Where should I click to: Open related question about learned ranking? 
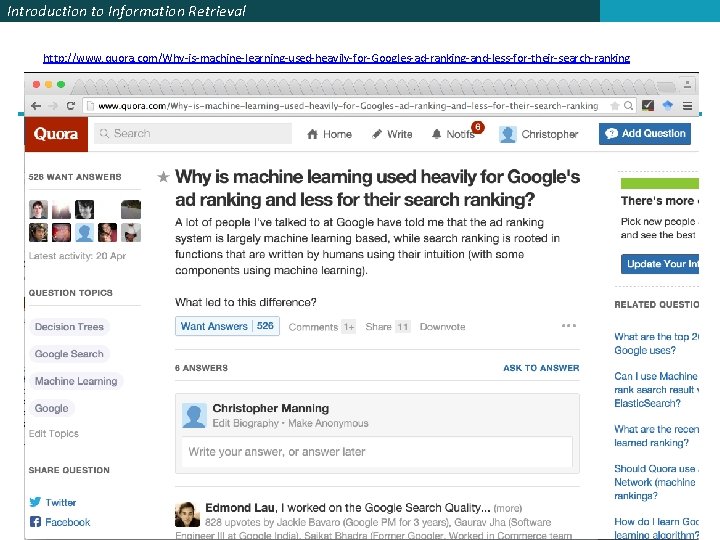pyautogui.click(x=657, y=436)
